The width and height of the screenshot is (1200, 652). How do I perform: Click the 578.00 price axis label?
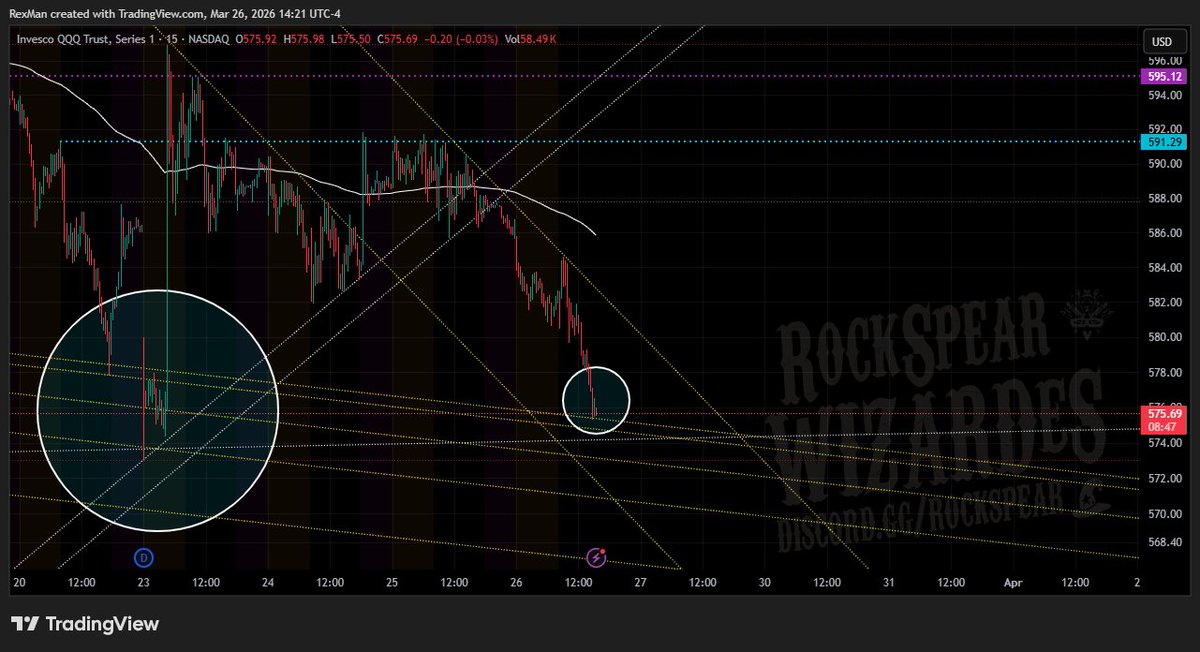(1163, 373)
